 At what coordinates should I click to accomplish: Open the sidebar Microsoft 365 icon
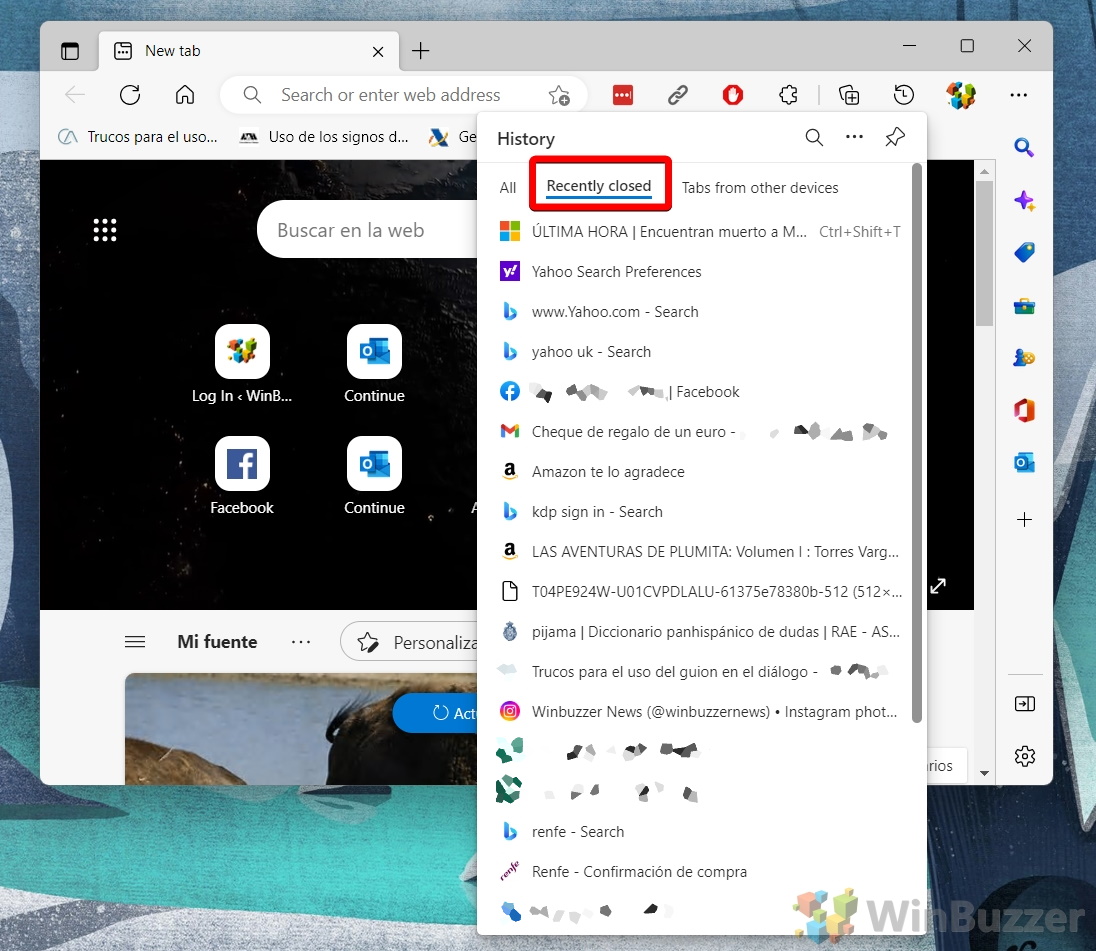(x=1024, y=410)
